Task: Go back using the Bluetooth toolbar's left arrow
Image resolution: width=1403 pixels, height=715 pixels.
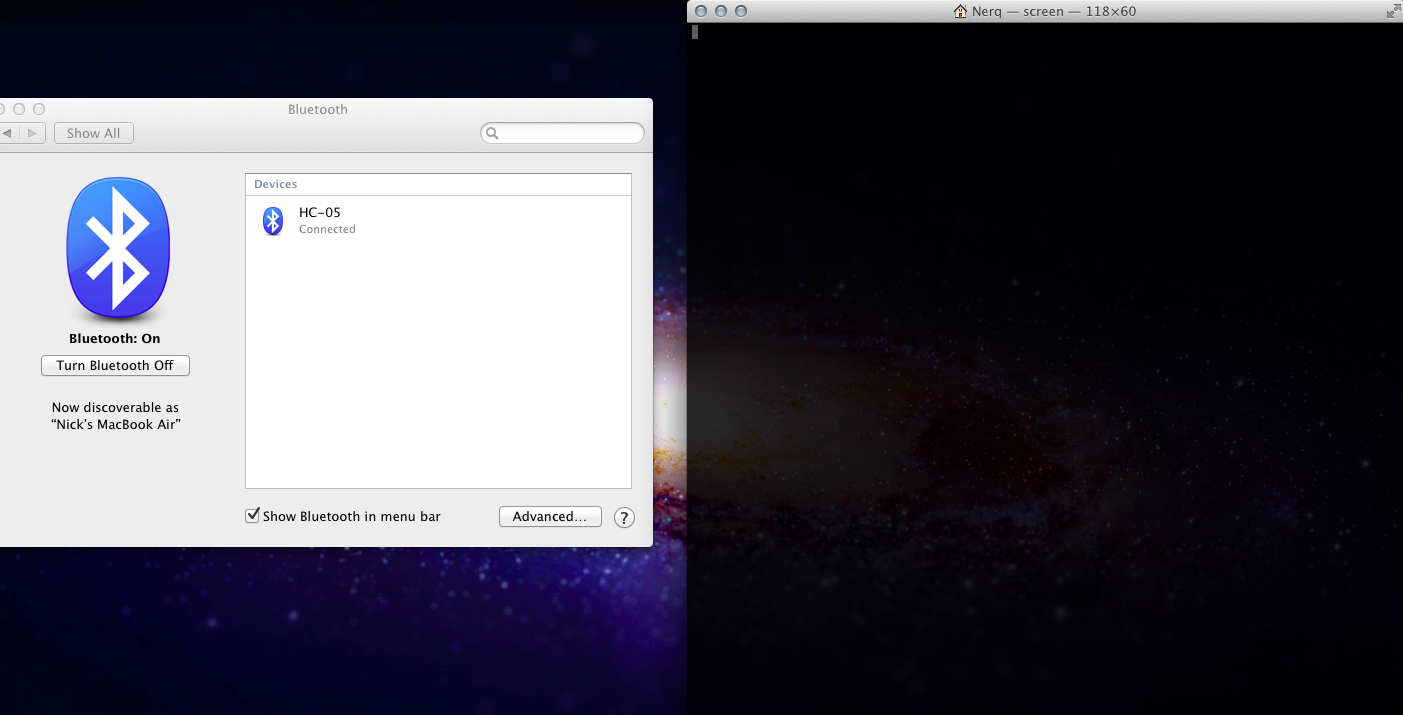Action: click(x=9, y=133)
